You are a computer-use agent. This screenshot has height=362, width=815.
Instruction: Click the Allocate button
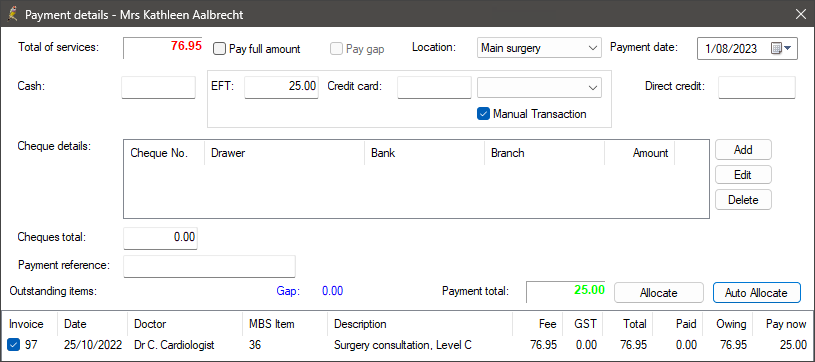[659, 292]
